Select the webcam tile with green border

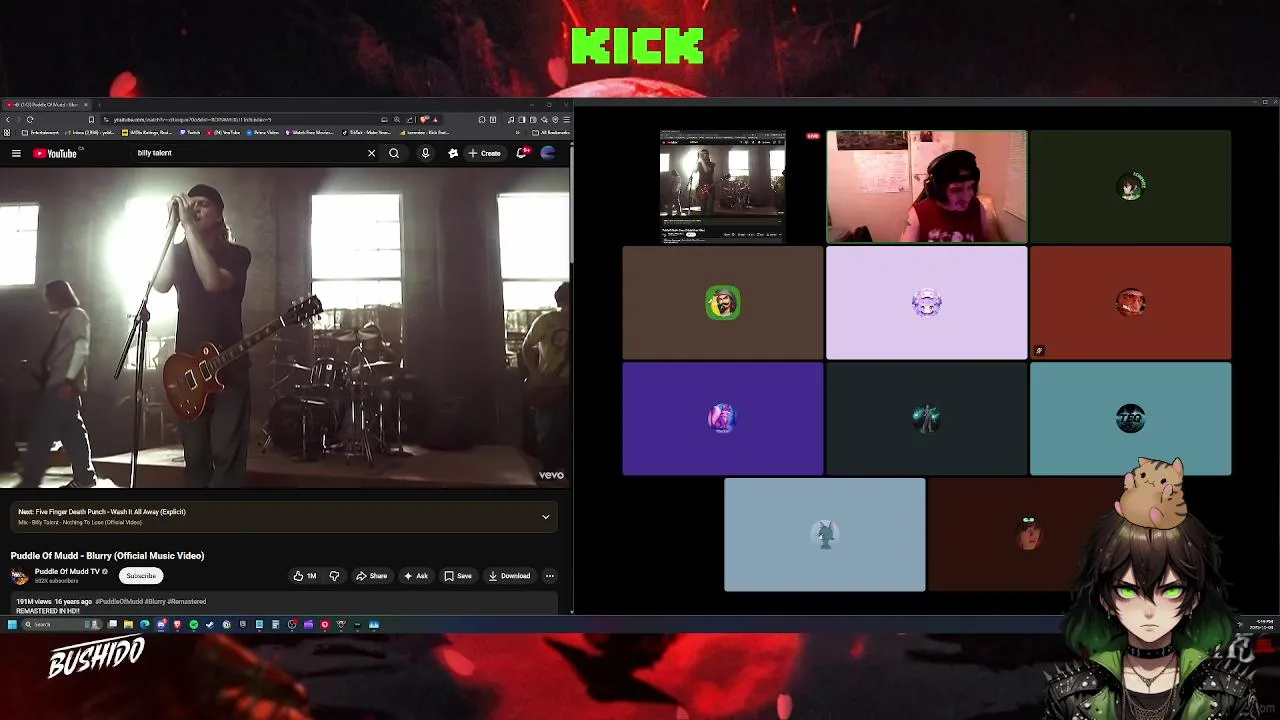pyautogui.click(x=926, y=186)
